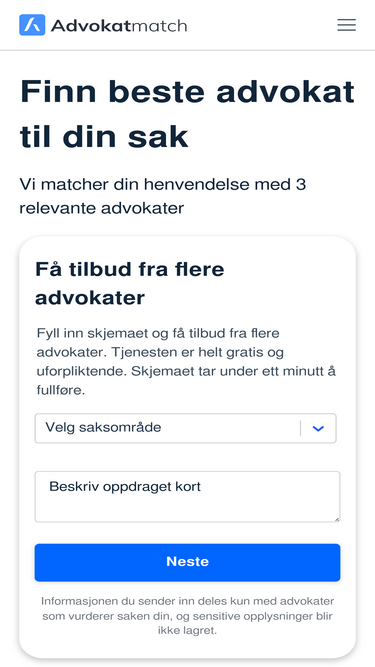Click the word 'advokater' in card heading
Screen dimensions: 375x667
[x=90, y=298]
